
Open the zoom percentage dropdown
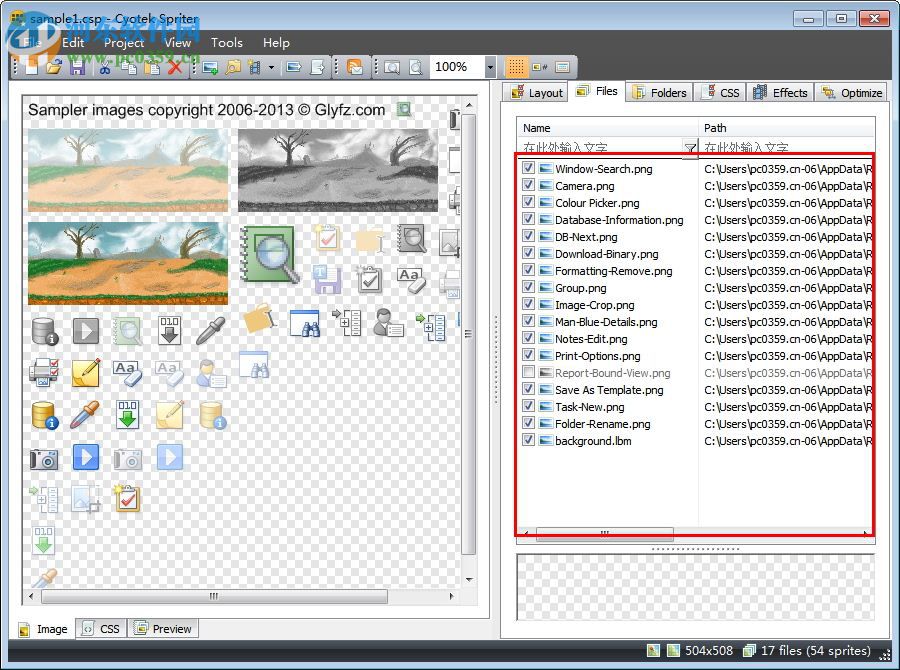(489, 67)
